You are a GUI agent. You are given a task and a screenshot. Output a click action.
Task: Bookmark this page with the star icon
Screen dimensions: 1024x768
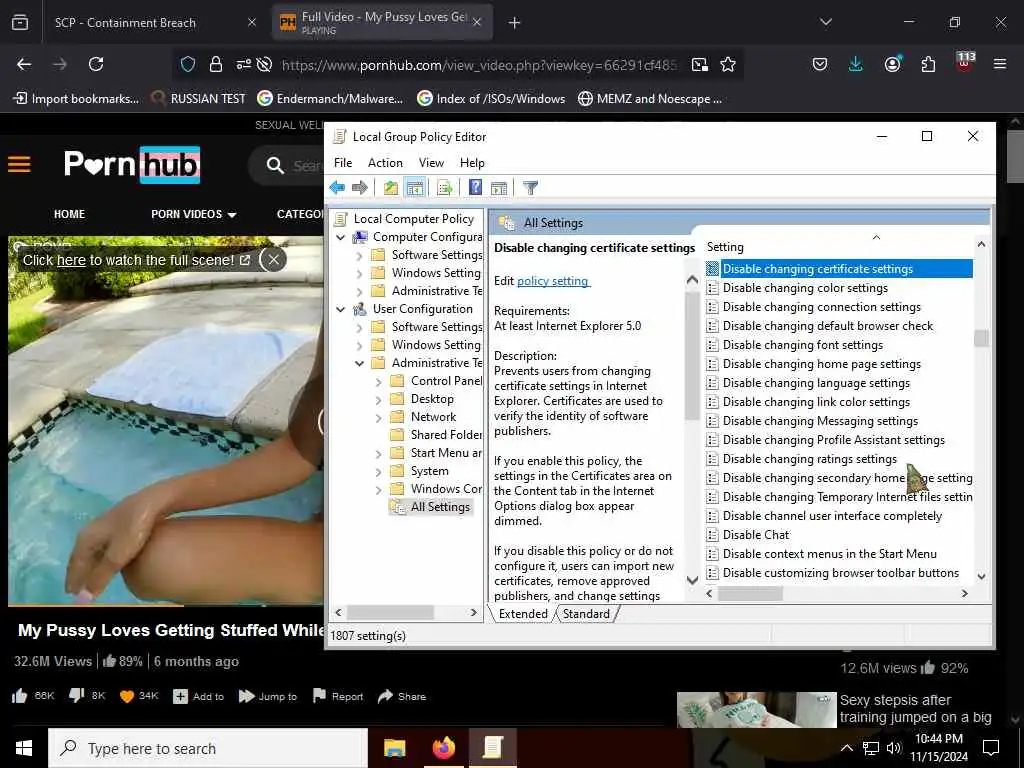[x=728, y=64]
